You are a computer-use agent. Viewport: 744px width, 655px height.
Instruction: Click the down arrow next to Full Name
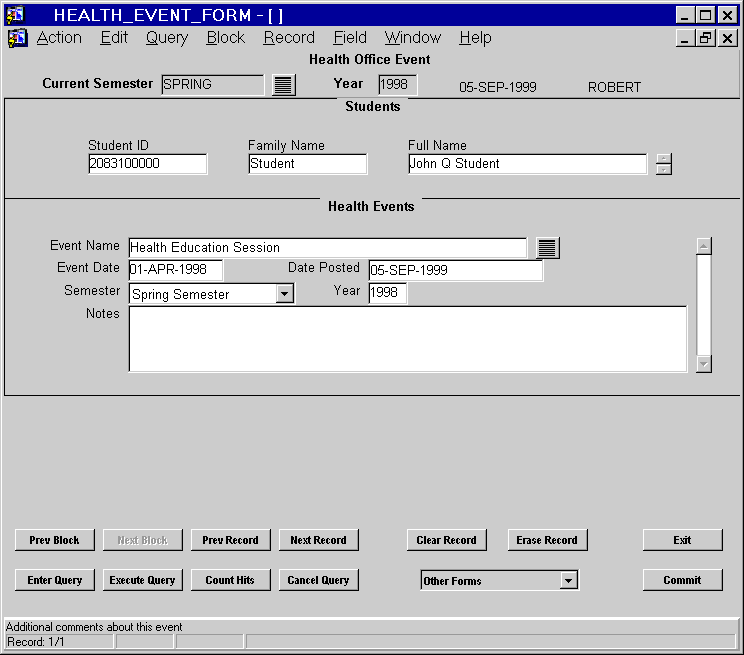[664, 169]
